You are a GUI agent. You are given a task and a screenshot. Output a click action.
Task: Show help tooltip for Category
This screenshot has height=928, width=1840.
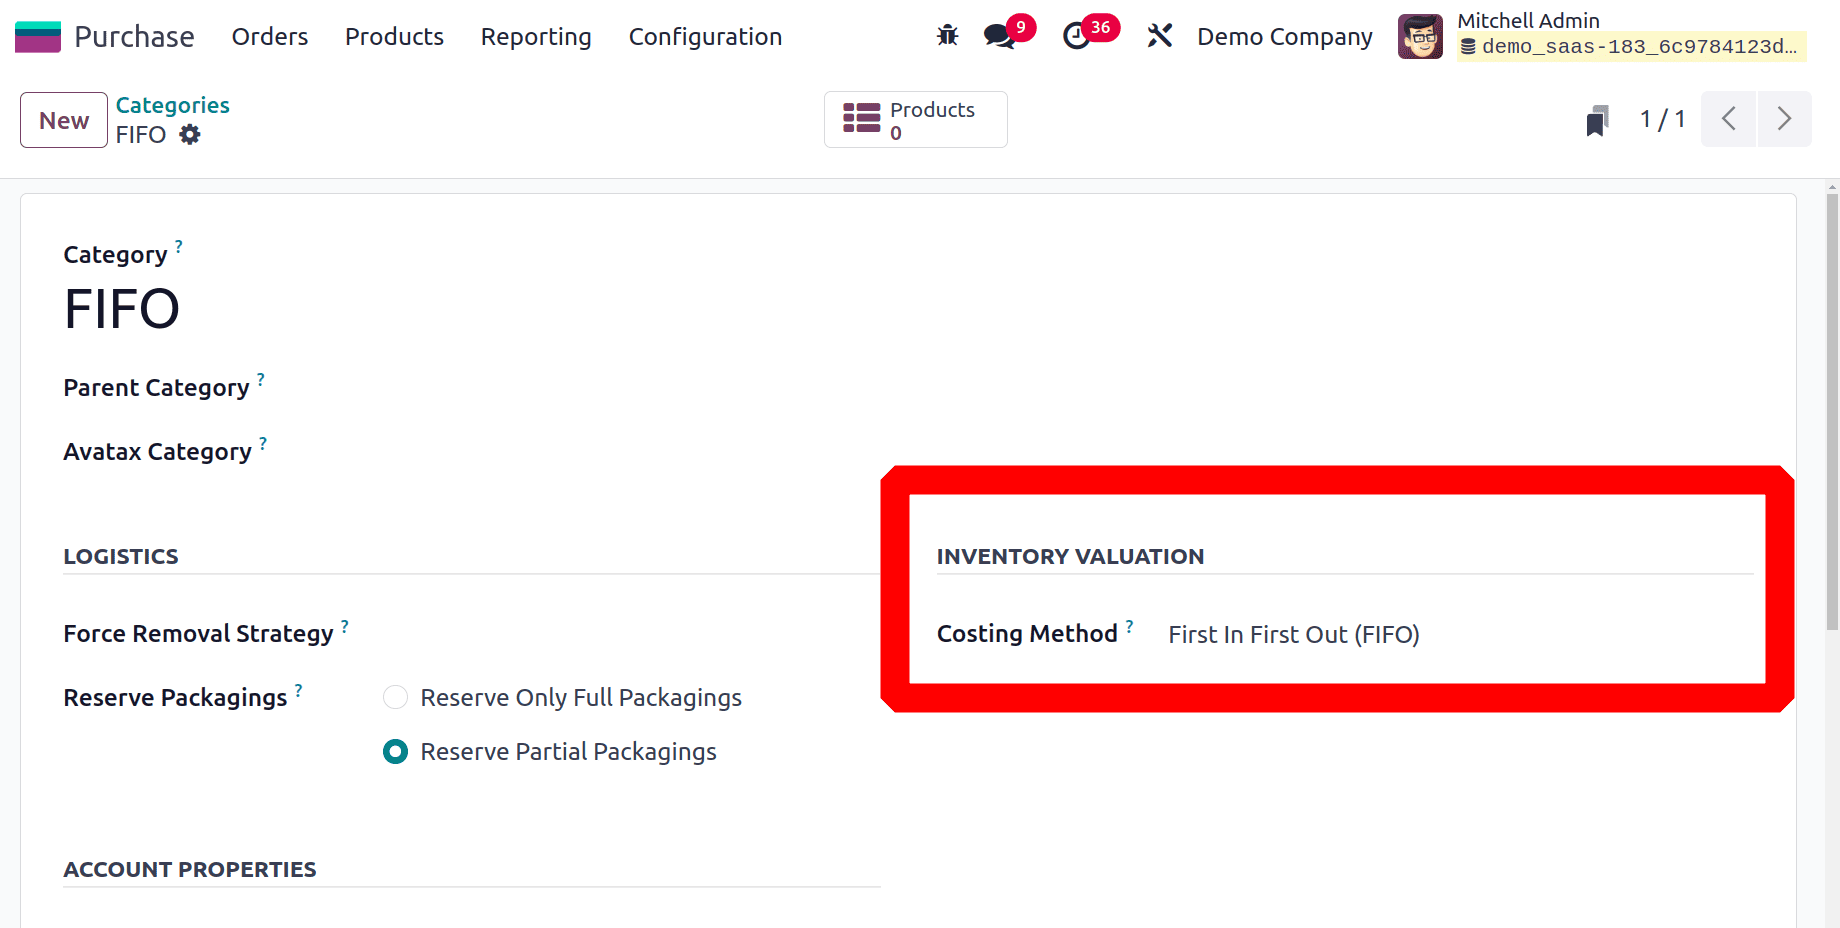(x=179, y=245)
